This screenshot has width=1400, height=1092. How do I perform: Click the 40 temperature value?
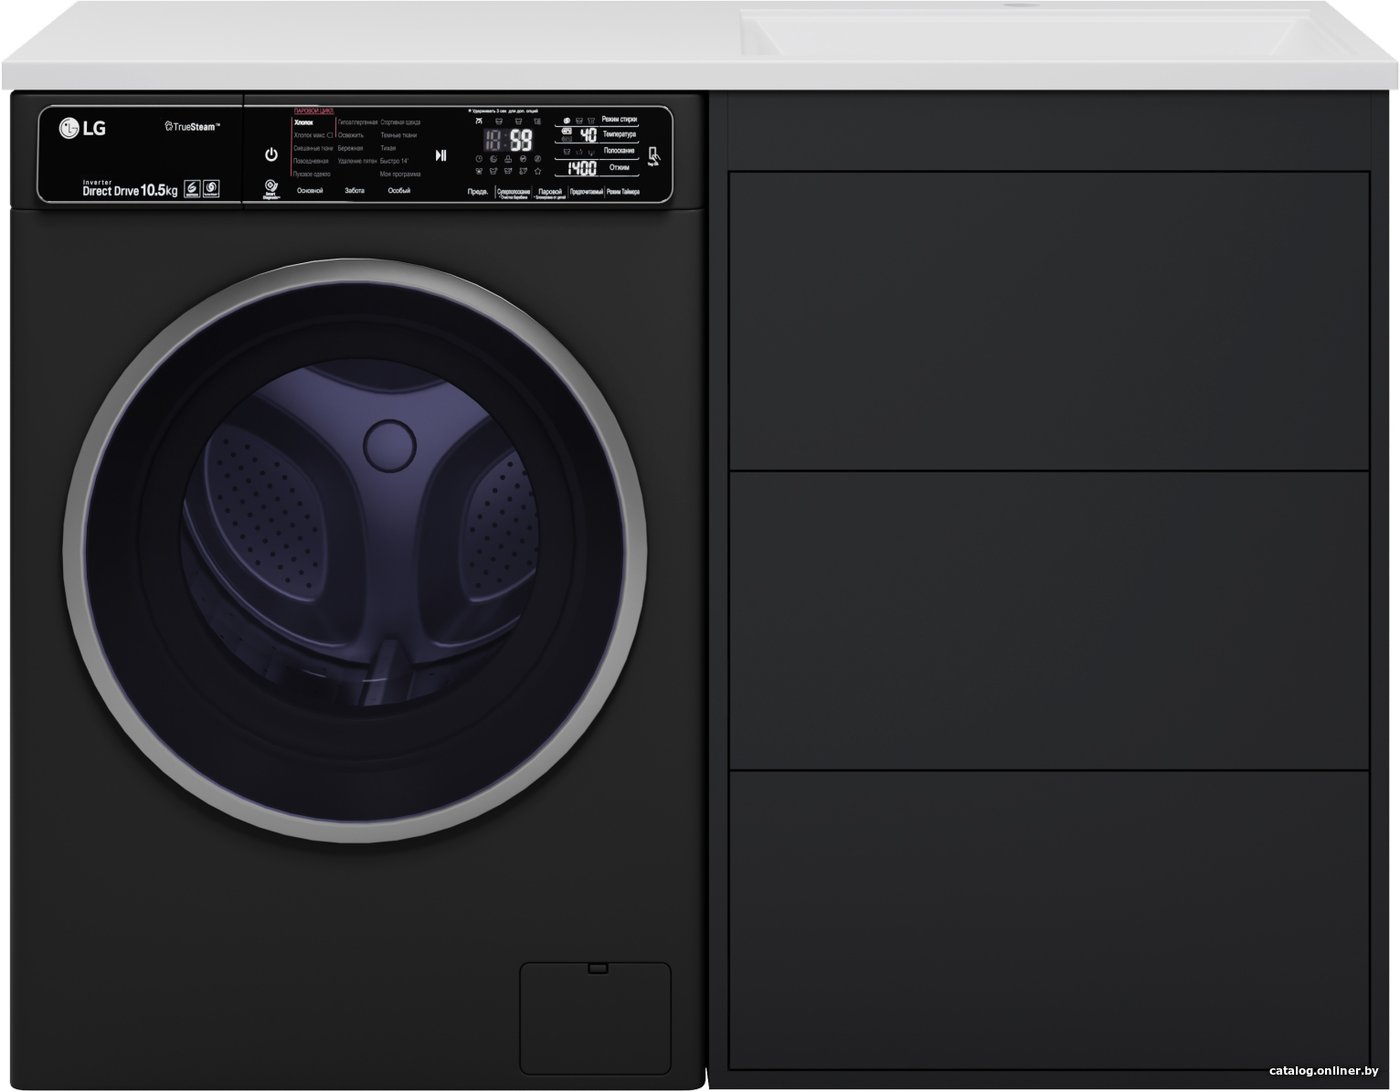(588, 134)
